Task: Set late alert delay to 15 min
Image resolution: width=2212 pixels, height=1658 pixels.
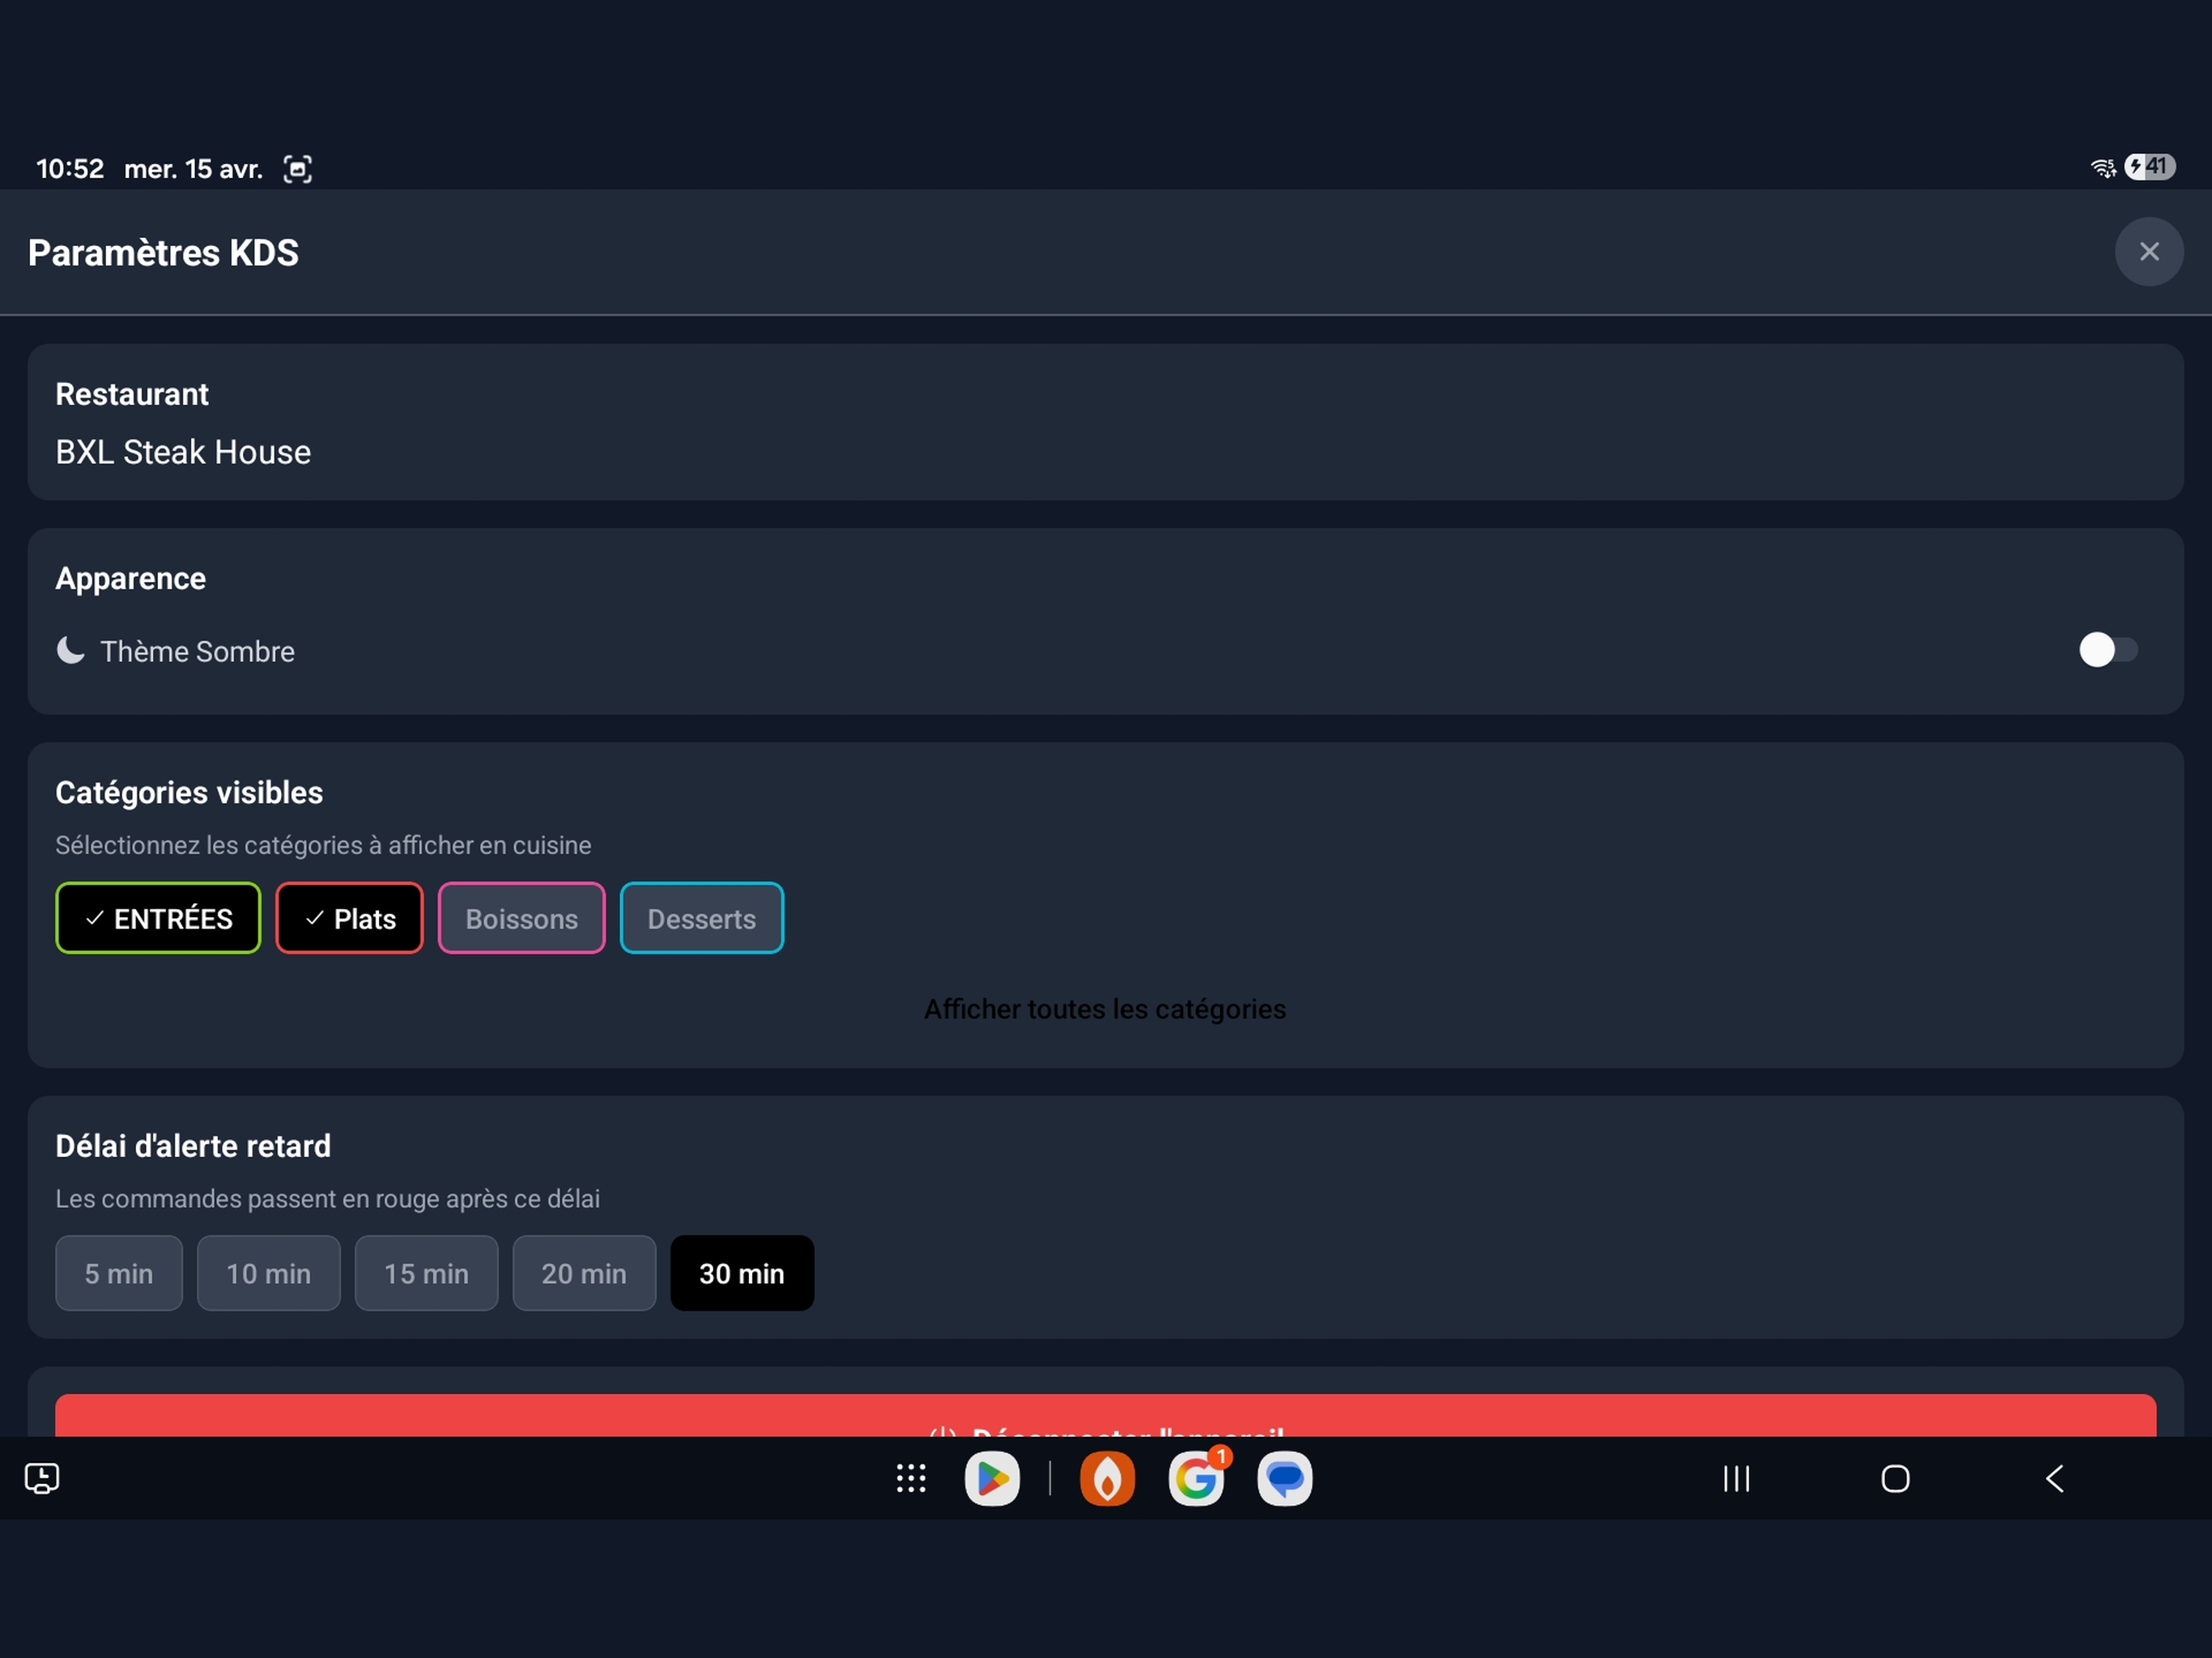Action: (426, 1273)
